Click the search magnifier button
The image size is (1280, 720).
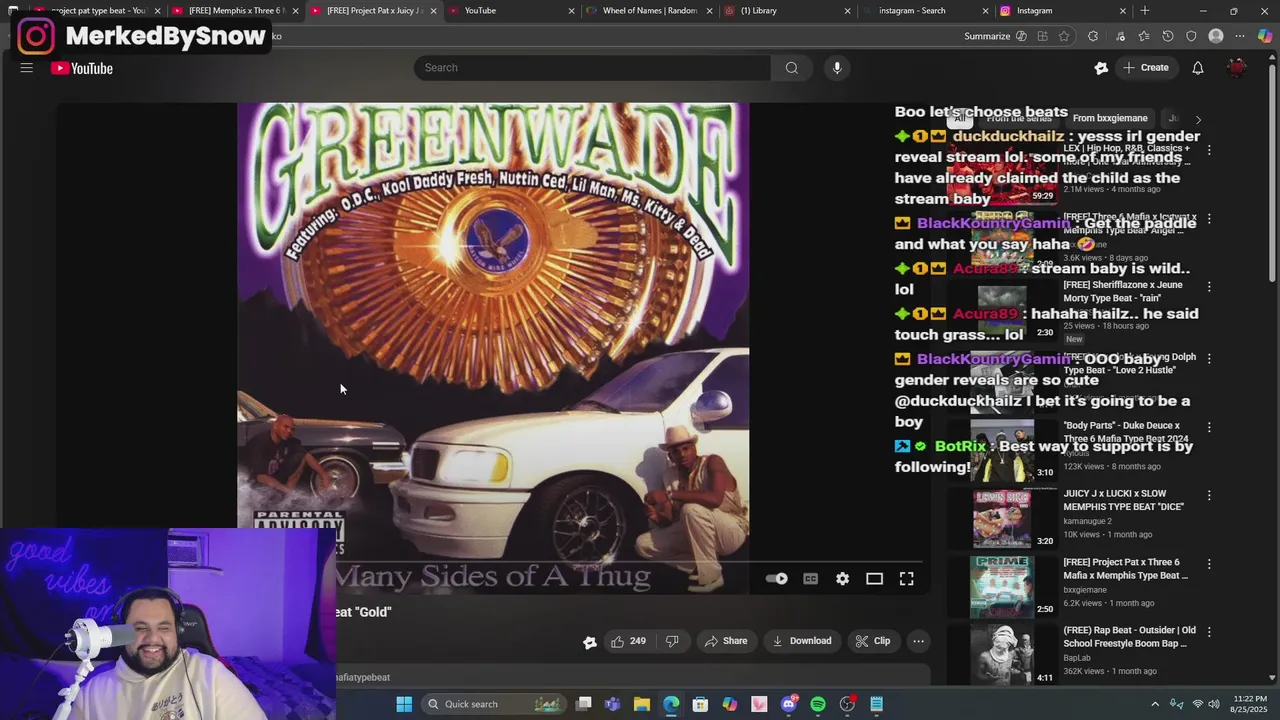click(792, 68)
